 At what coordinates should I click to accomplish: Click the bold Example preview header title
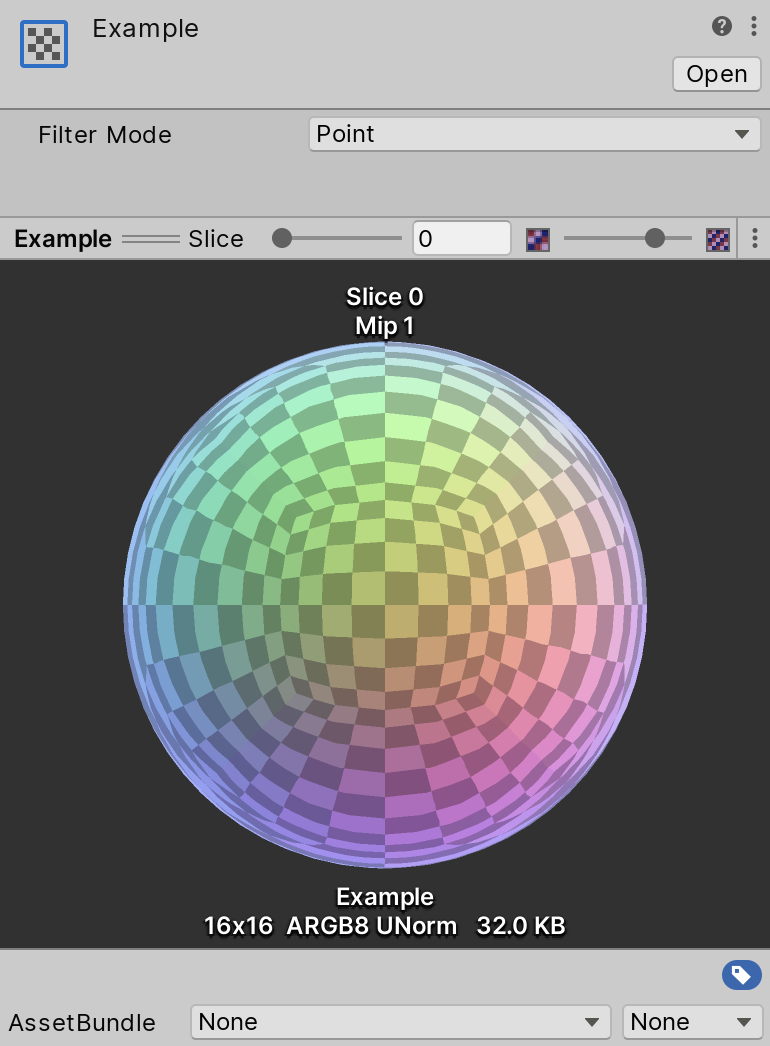click(x=63, y=239)
